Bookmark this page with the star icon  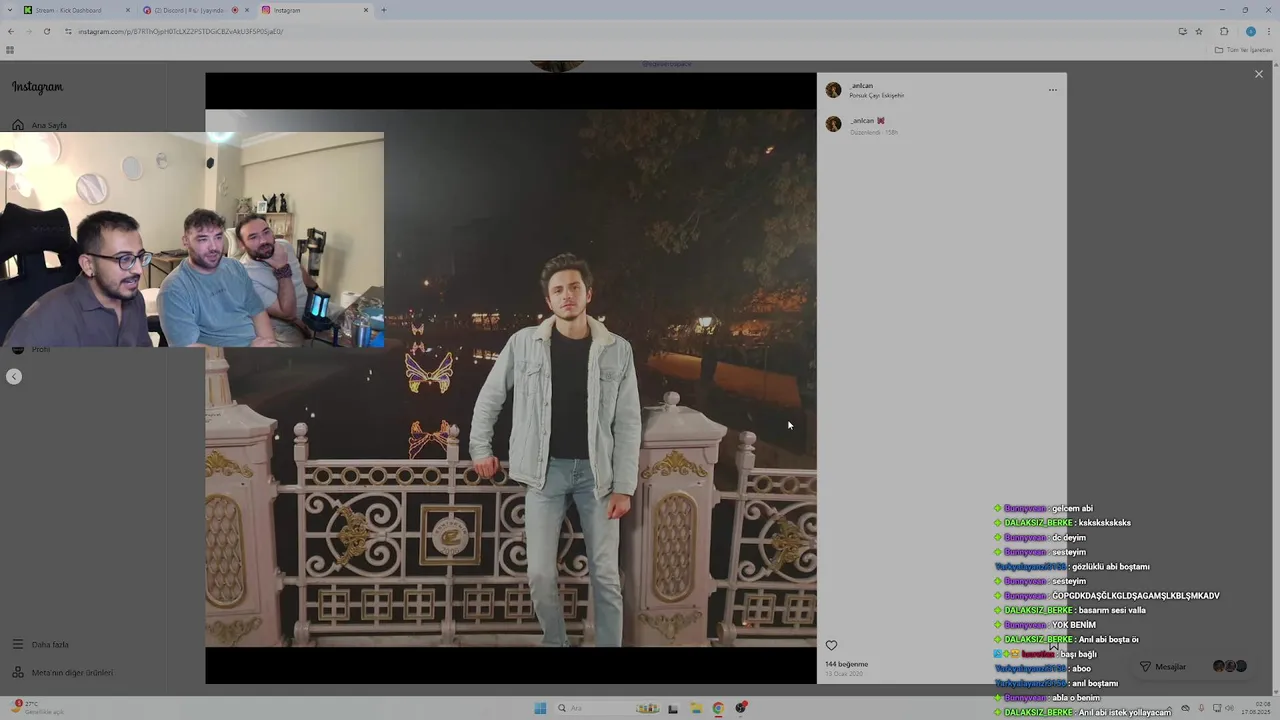coord(1199,31)
